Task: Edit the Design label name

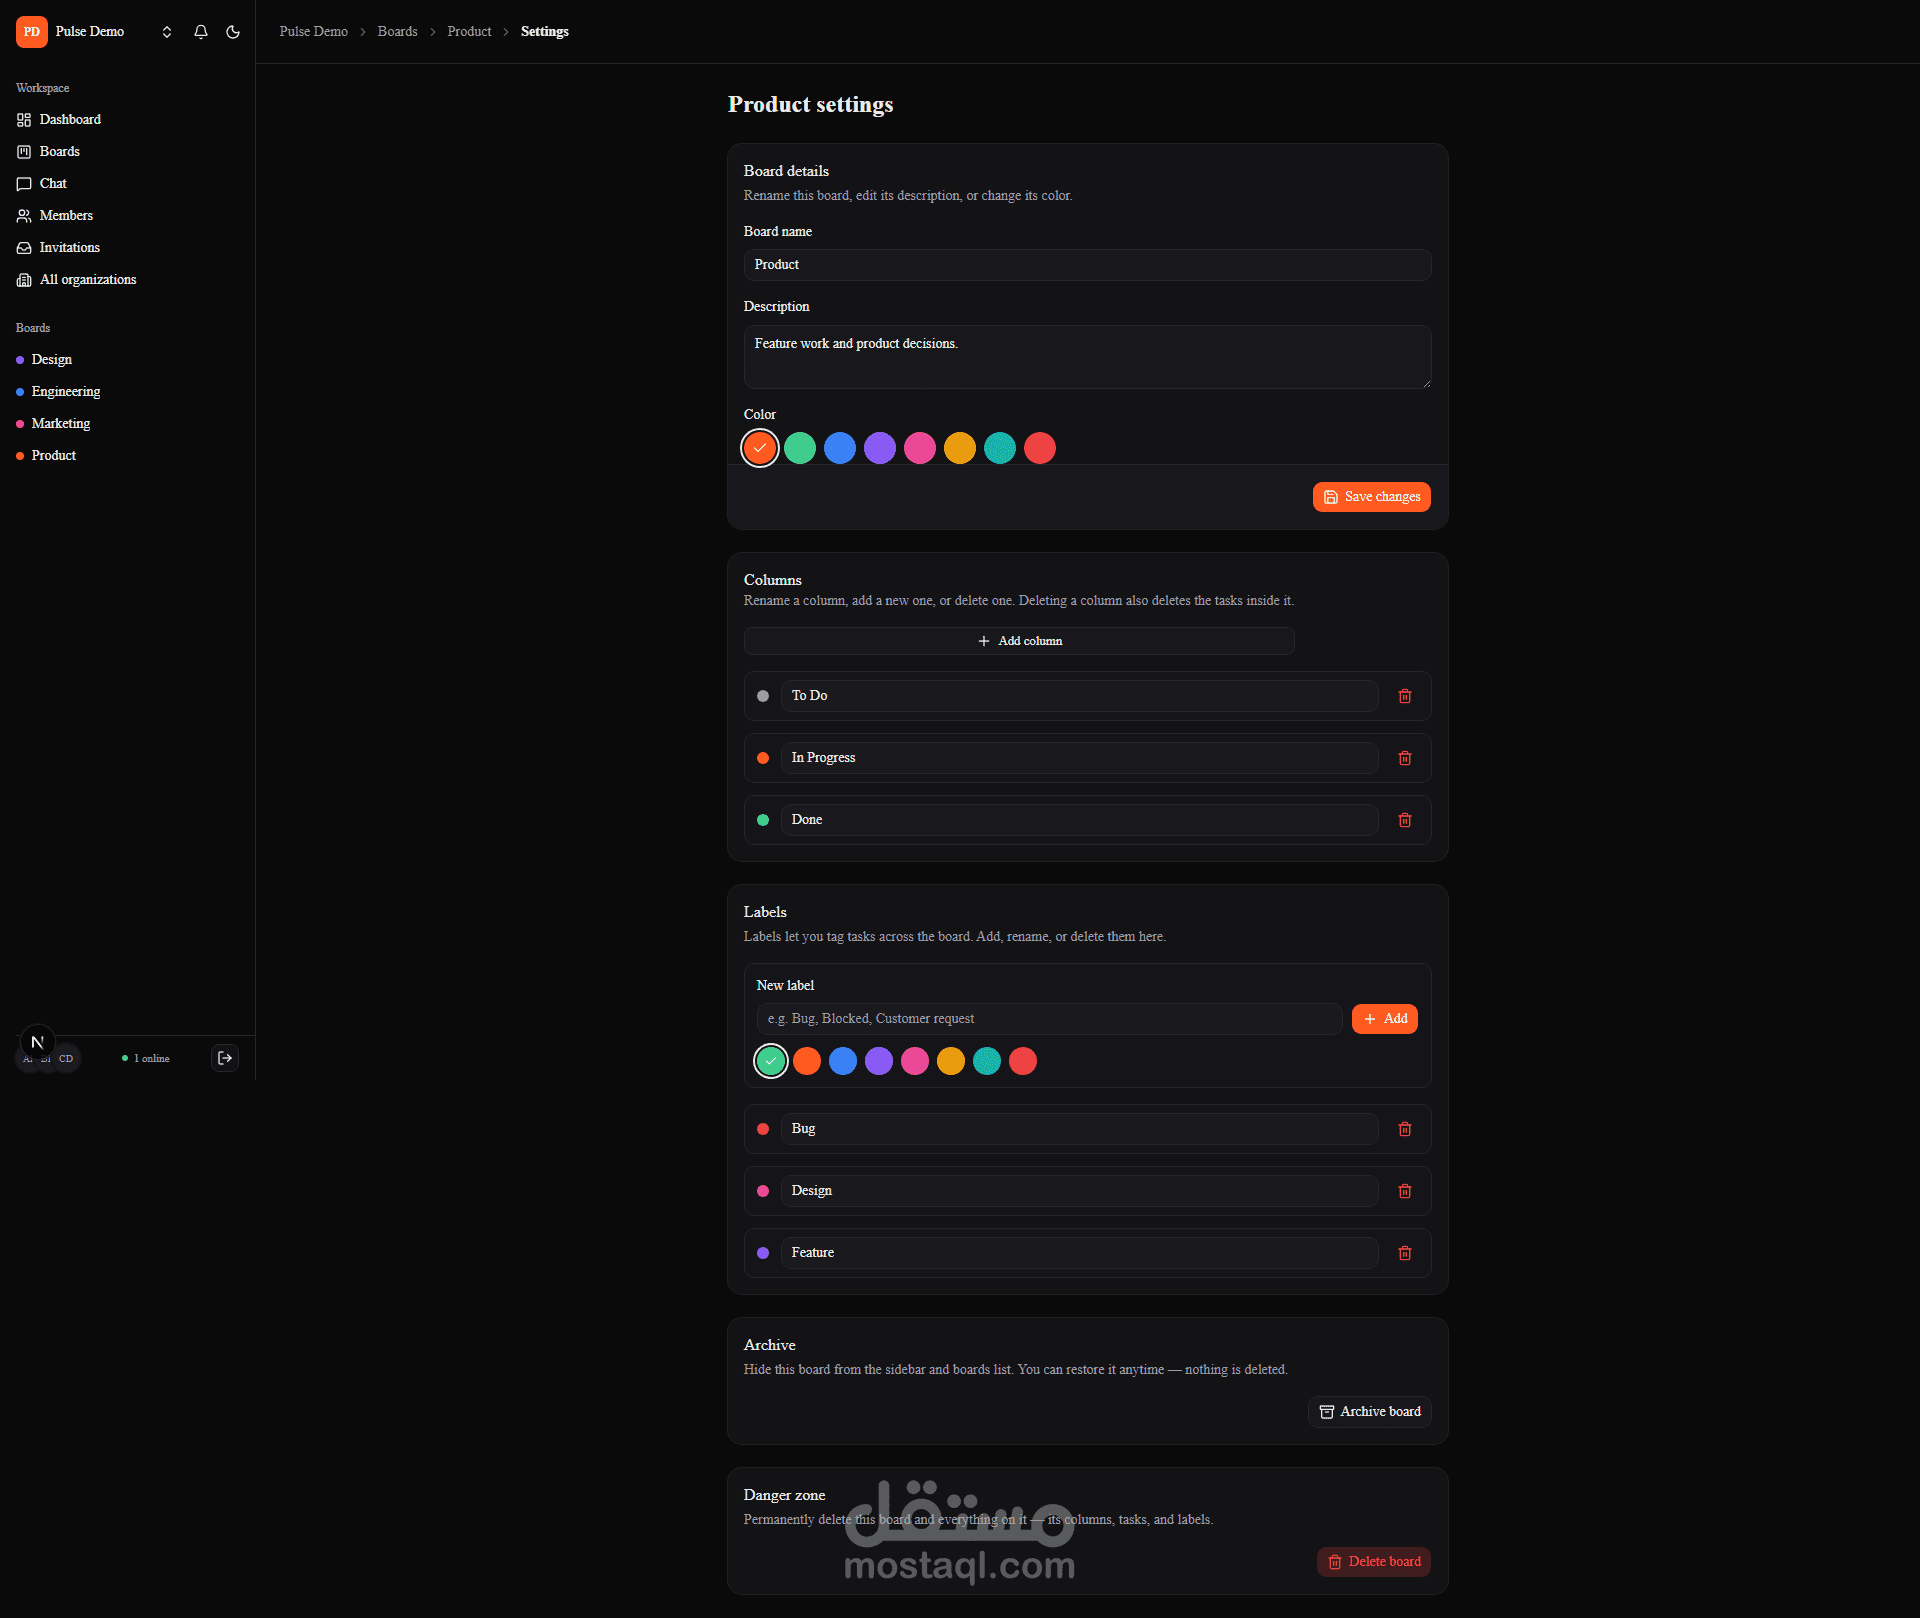Action: pos(1079,1191)
